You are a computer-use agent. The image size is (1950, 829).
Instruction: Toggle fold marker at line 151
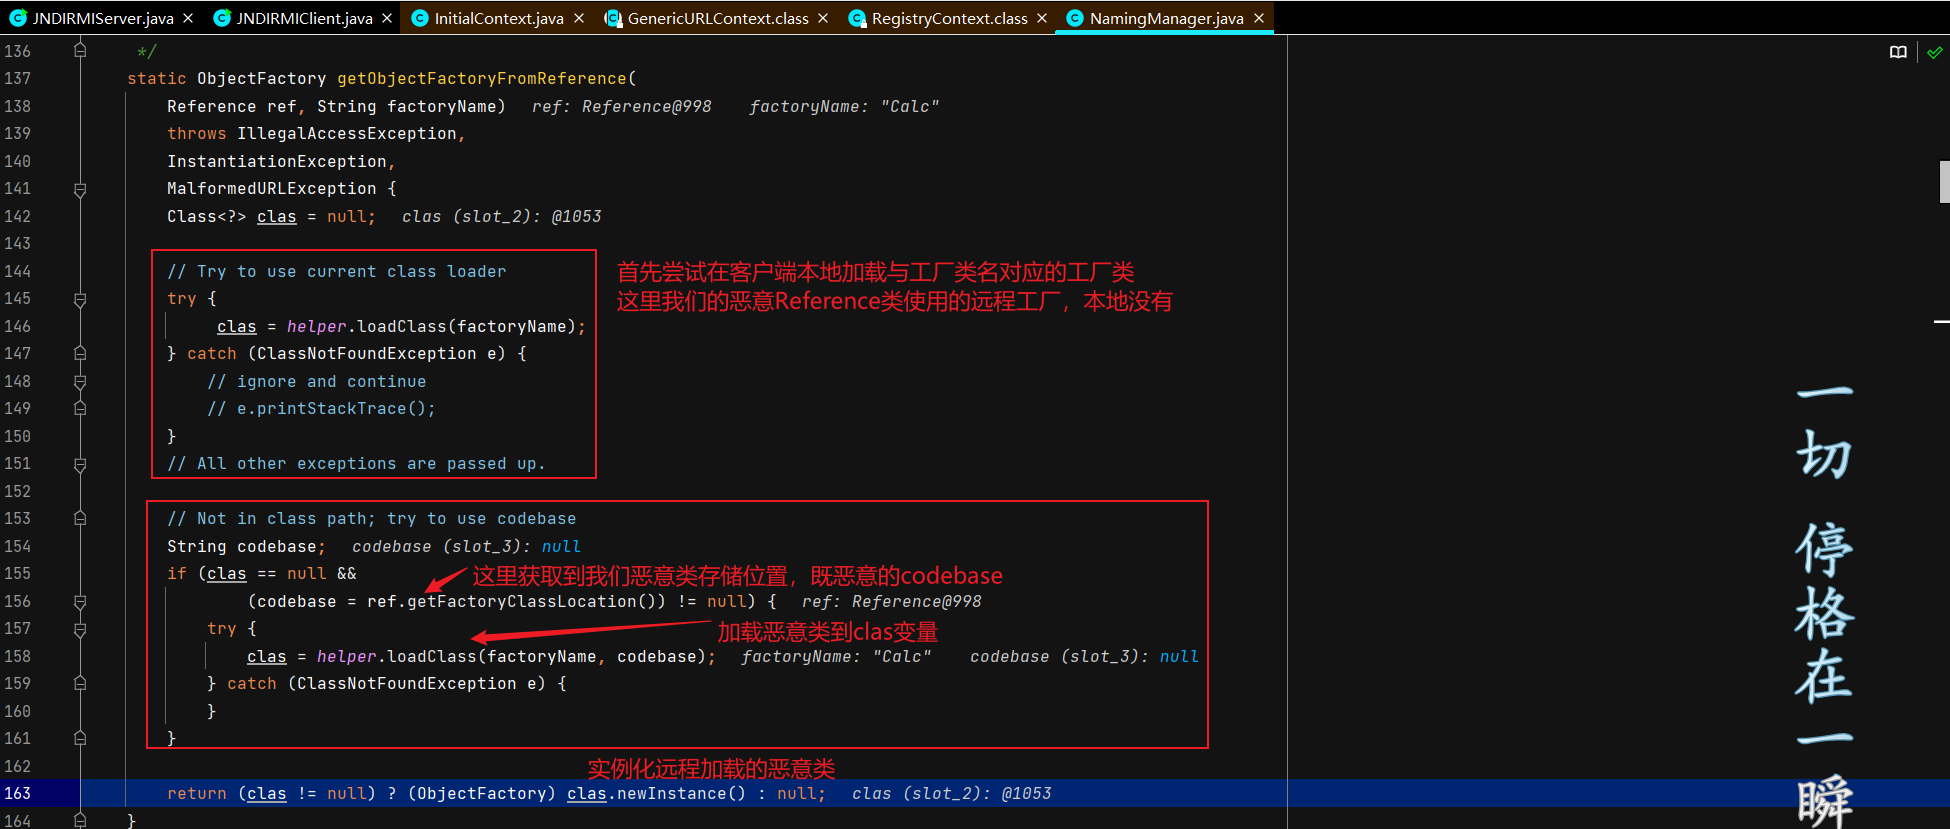click(x=80, y=464)
